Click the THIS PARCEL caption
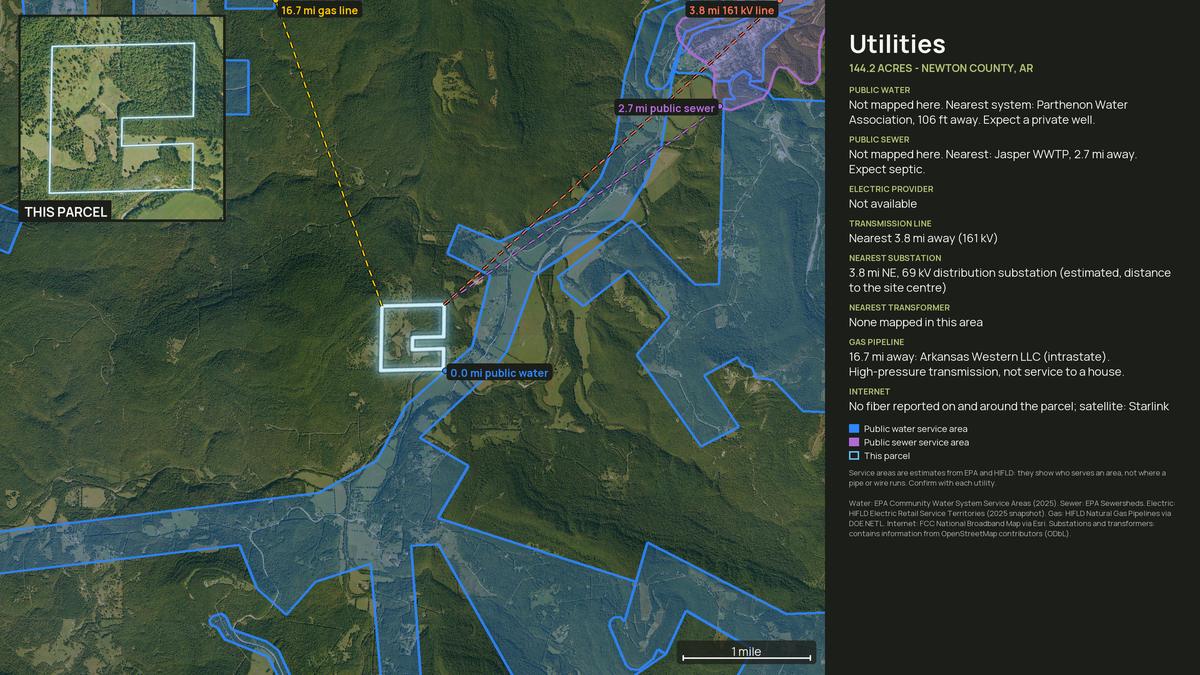Viewport: 1200px width, 675px height. click(66, 212)
